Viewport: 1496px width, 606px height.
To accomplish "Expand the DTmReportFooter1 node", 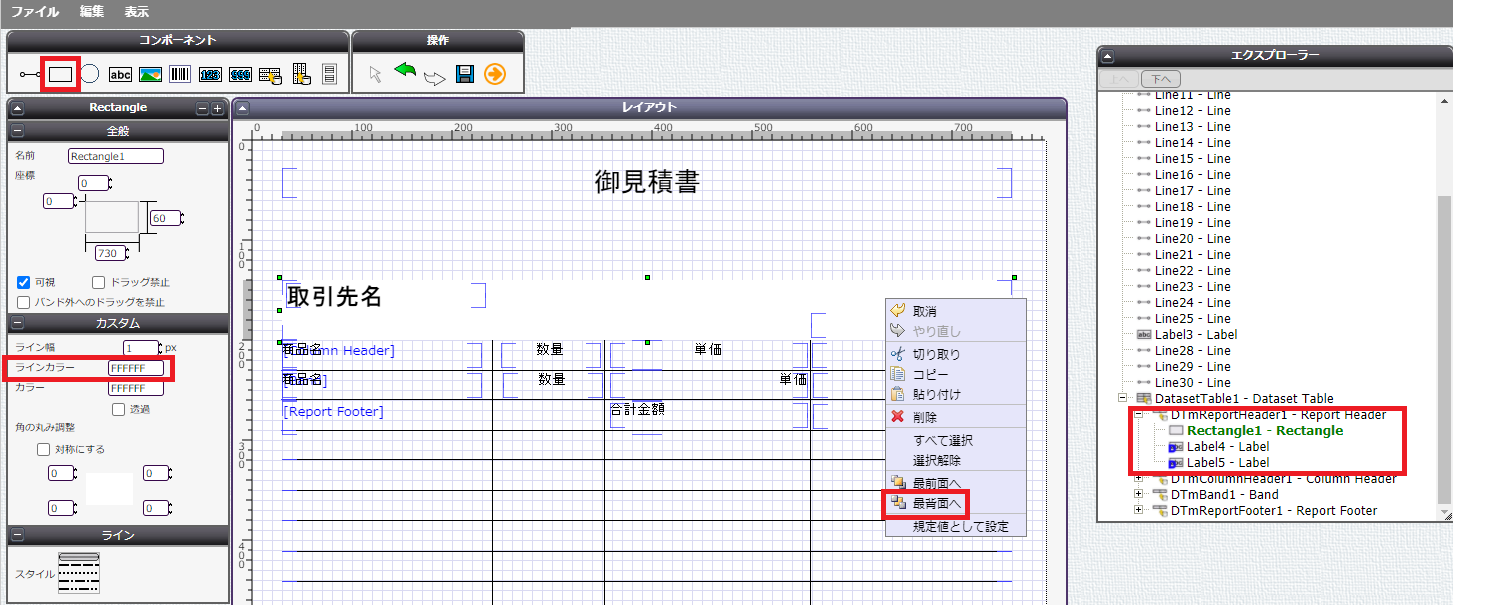I will [x=1139, y=510].
